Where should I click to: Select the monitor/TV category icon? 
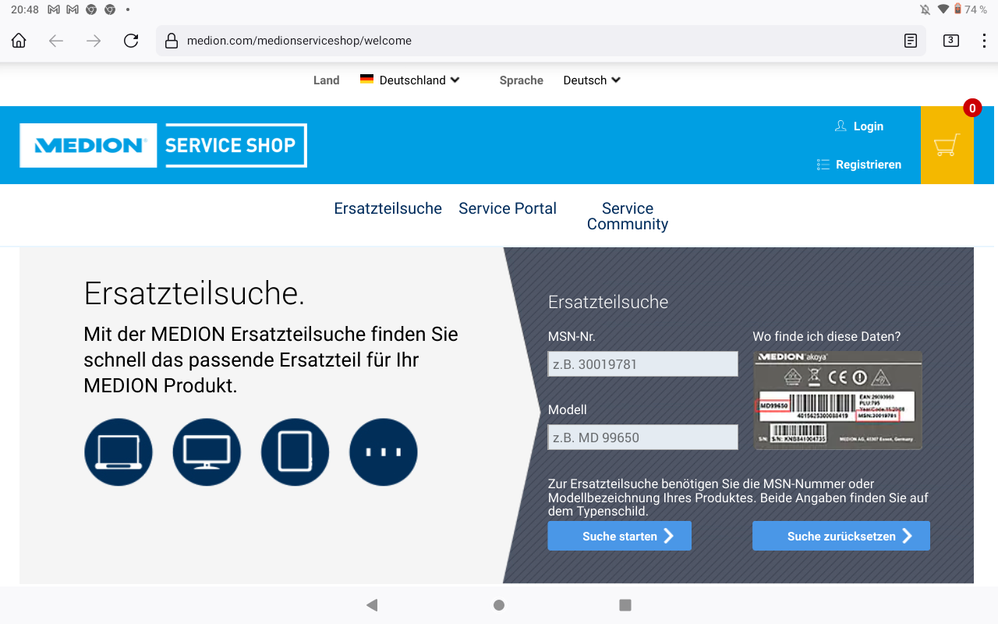coord(207,452)
